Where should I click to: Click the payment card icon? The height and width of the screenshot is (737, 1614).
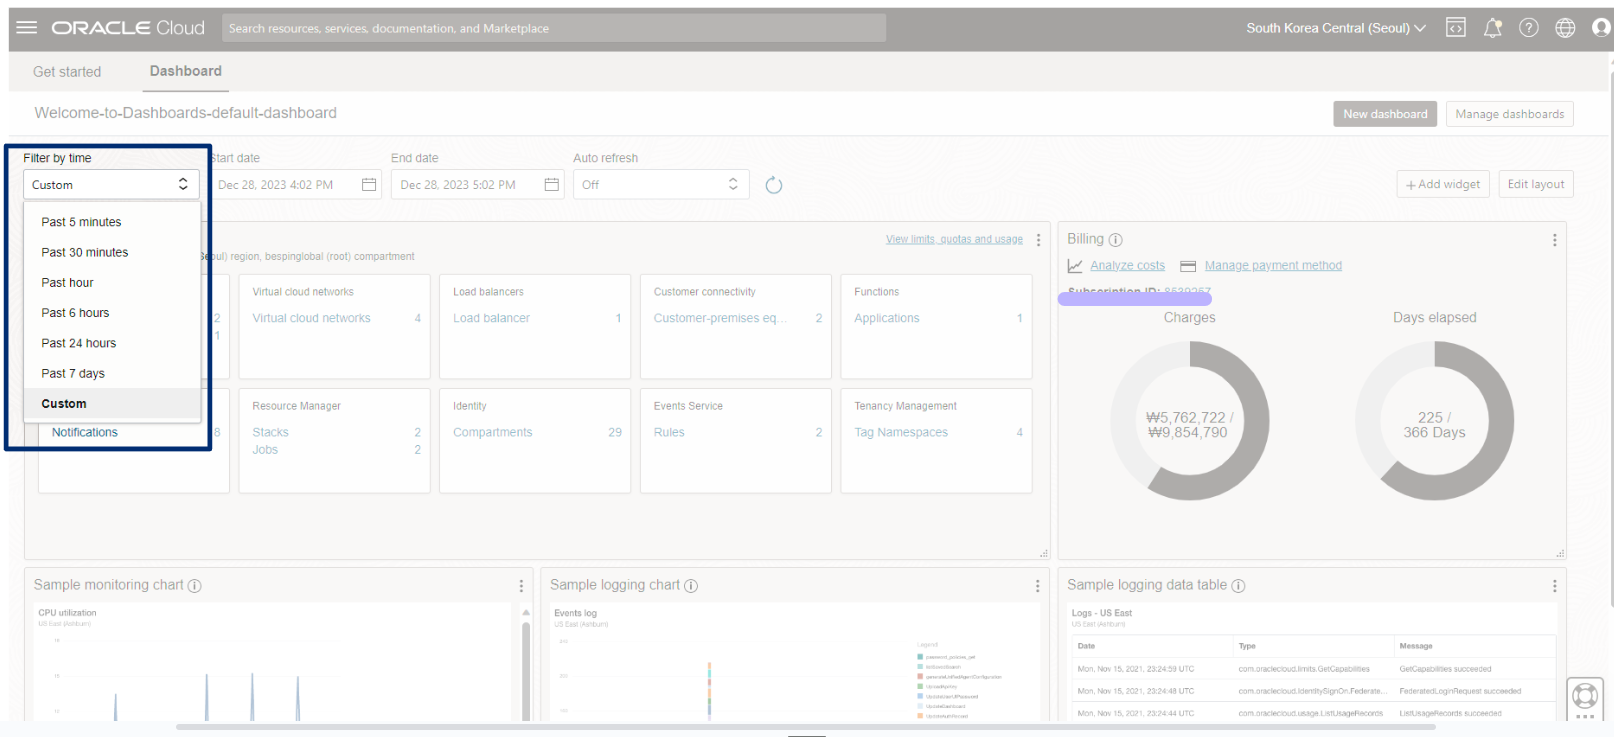1188,266
